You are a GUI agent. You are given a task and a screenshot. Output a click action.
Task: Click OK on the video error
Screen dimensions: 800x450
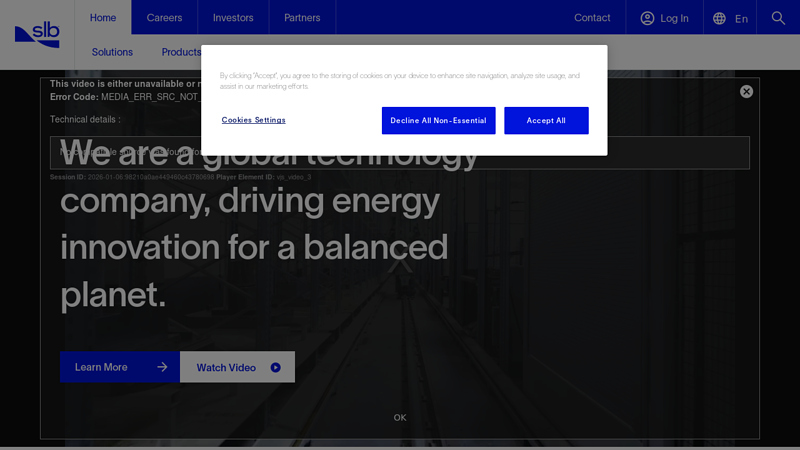400,417
